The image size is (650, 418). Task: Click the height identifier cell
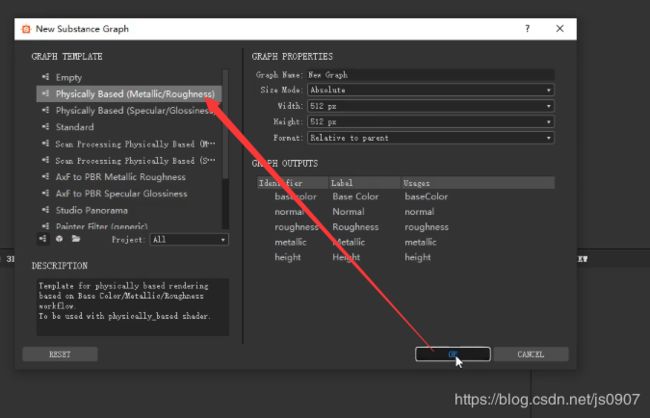(x=288, y=258)
